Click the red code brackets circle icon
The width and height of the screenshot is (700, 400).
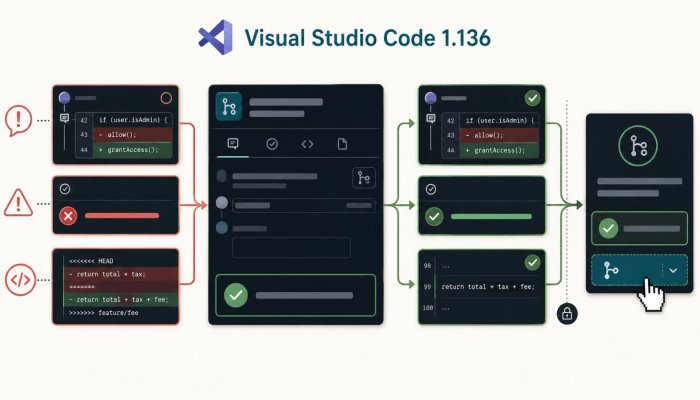tap(20, 280)
